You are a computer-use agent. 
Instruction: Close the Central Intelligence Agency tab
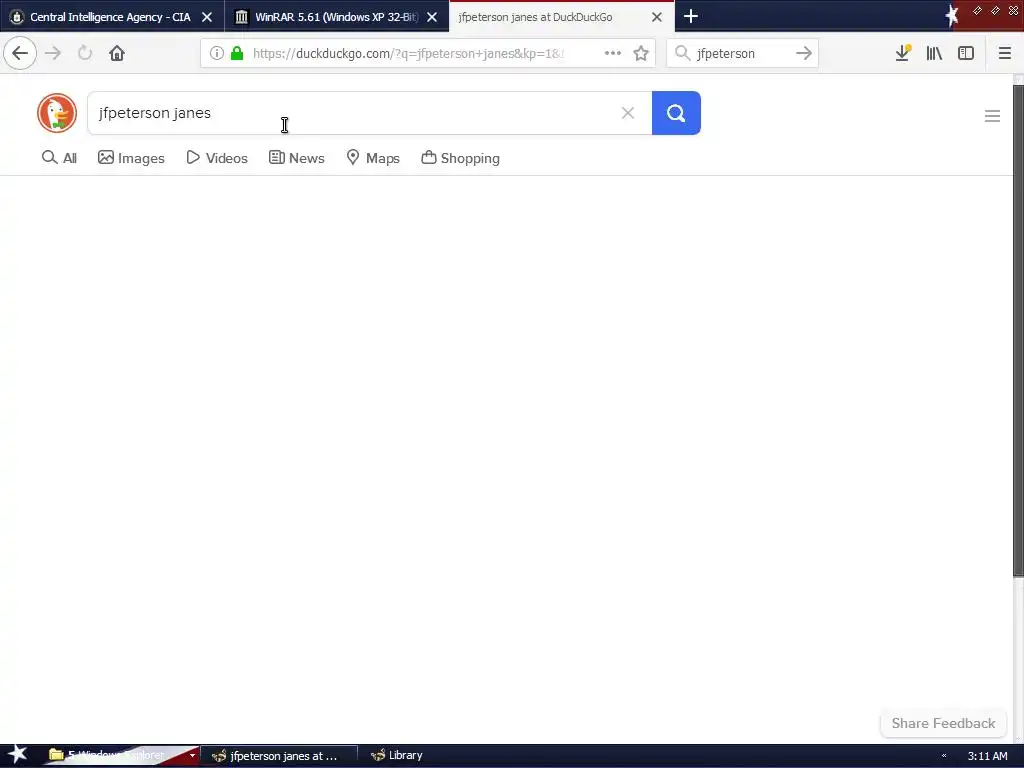click(207, 17)
